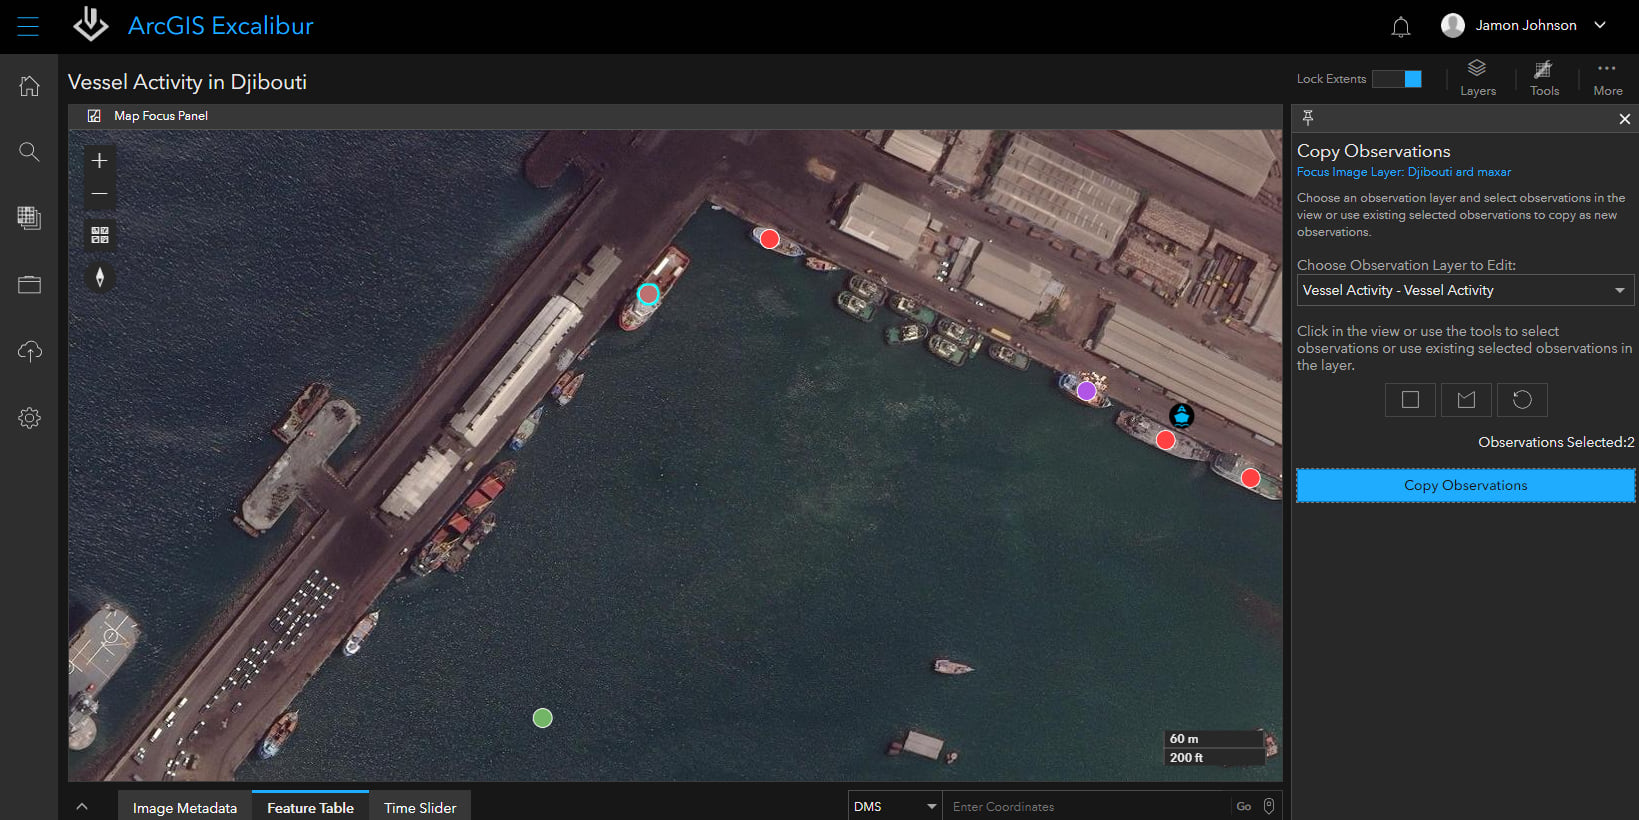
Task: Open the Vessel Activity observation layer dropdown
Action: coord(1465,290)
